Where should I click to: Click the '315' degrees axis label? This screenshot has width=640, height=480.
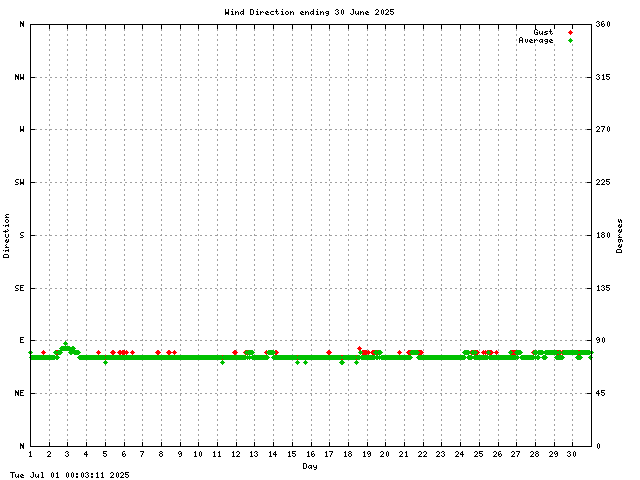click(x=603, y=77)
